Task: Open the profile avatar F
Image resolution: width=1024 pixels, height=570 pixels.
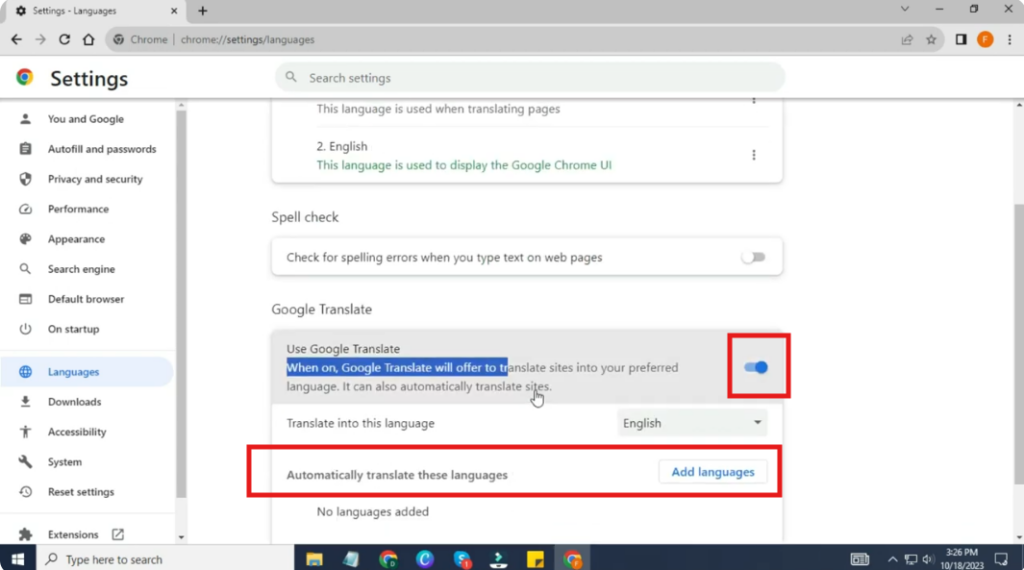Action: tap(985, 40)
